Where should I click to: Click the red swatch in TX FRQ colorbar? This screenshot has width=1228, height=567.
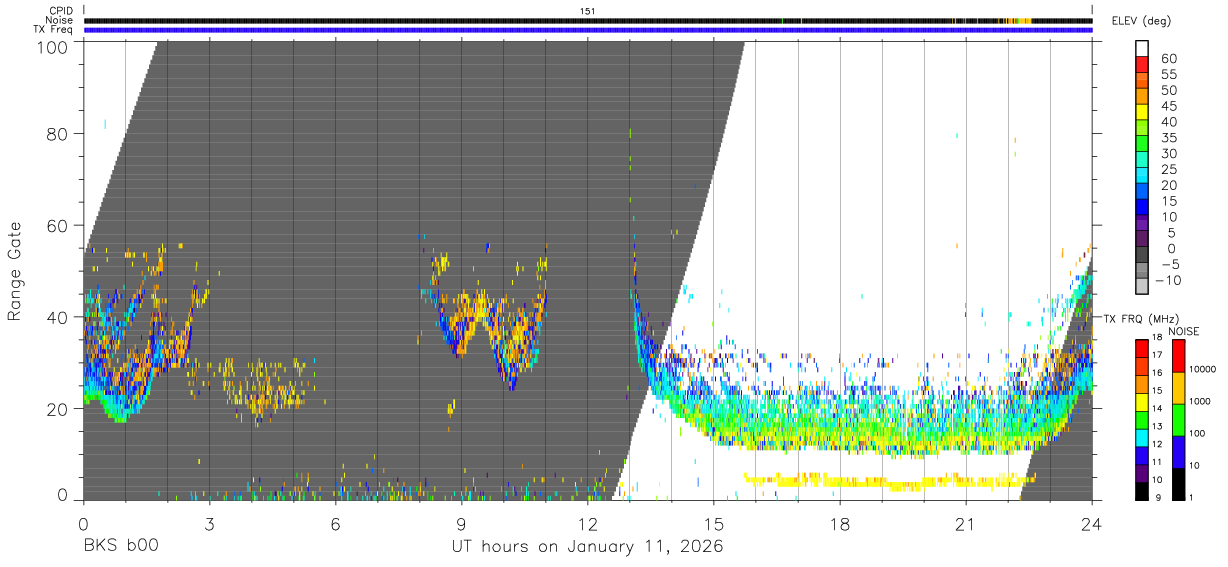[1140, 347]
